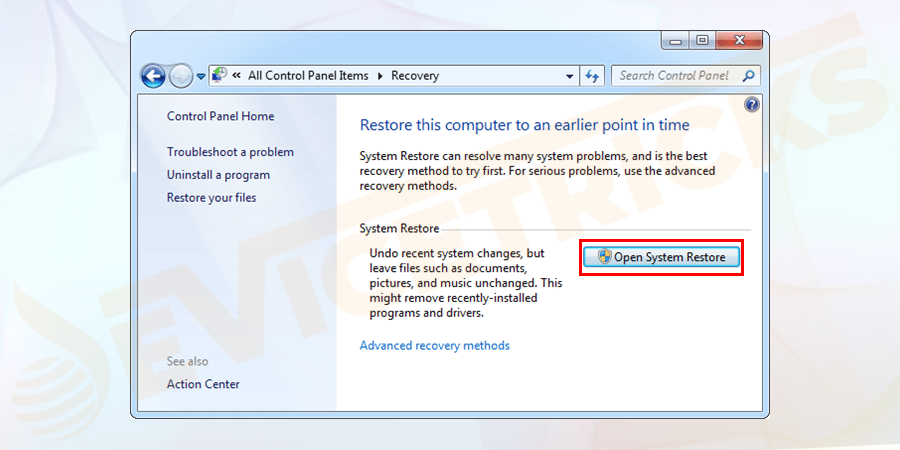Viewport: 900px width, 450px height.
Task: Open Uninstall a program link
Action: (218, 175)
